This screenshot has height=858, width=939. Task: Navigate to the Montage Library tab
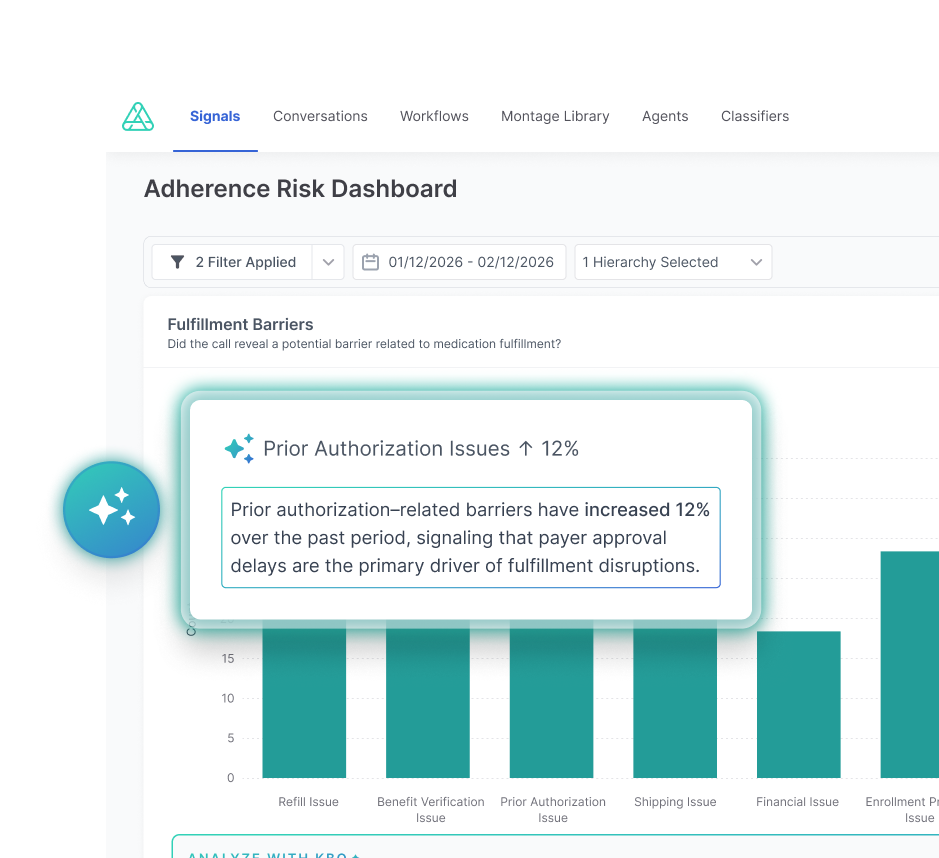[x=555, y=116]
